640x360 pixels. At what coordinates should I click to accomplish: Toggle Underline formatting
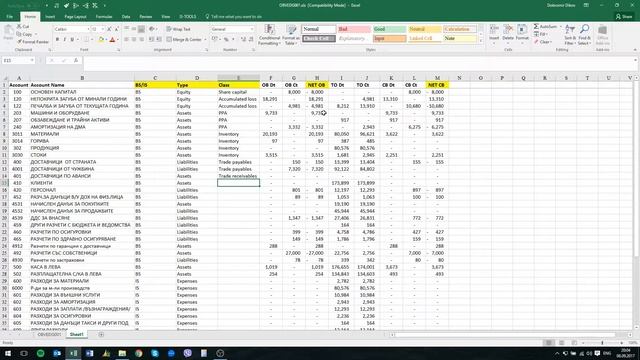(x=72, y=40)
